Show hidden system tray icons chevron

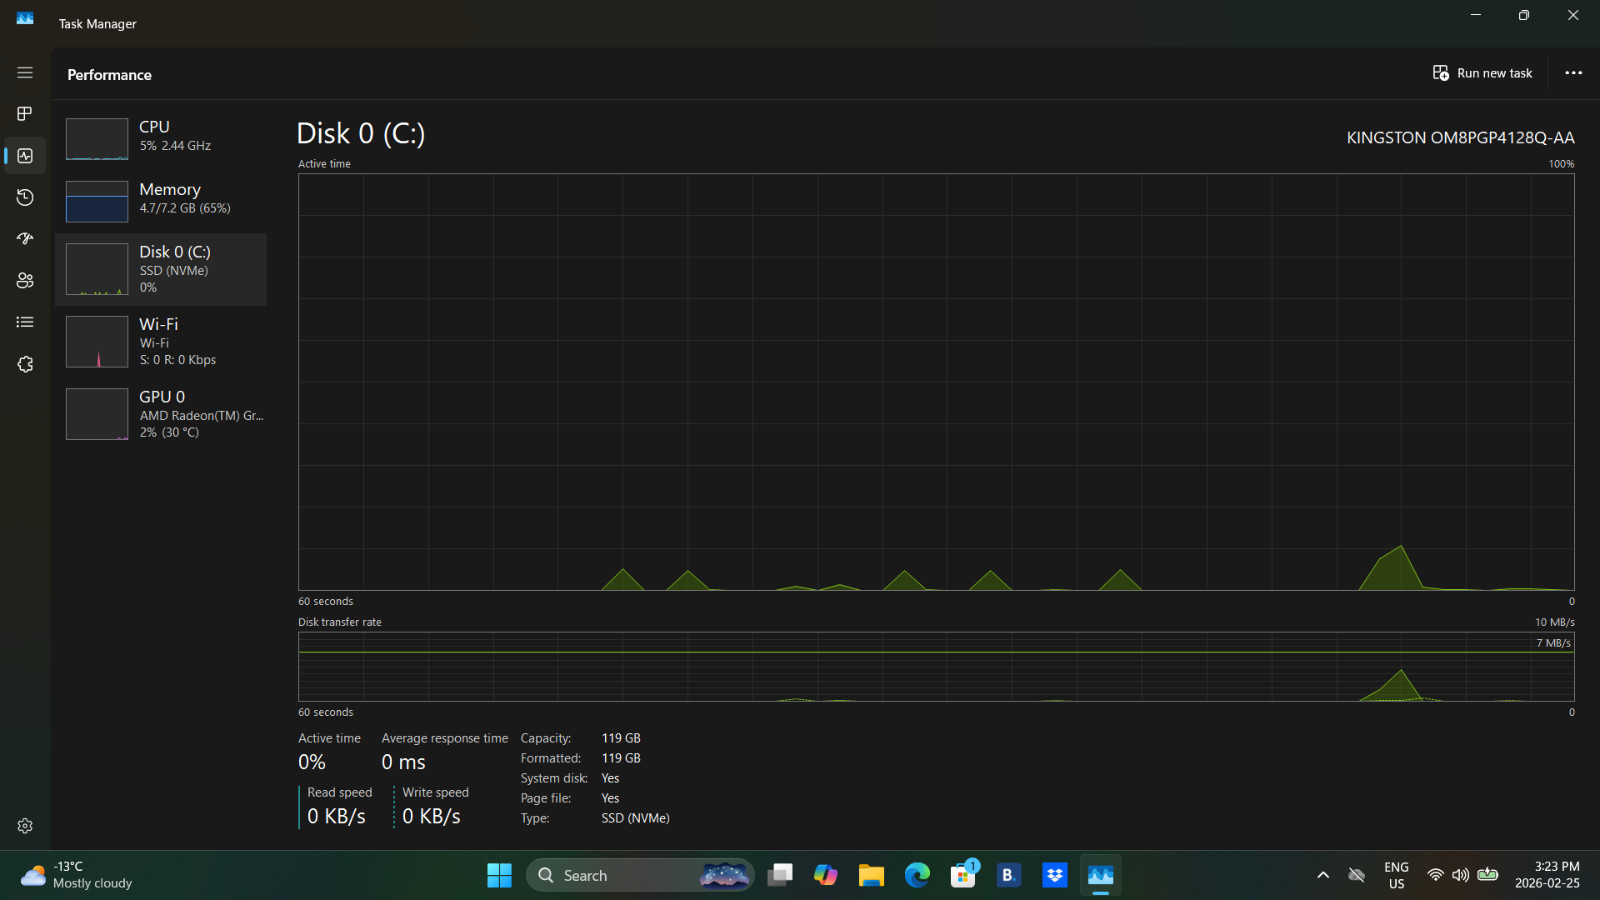coord(1323,875)
